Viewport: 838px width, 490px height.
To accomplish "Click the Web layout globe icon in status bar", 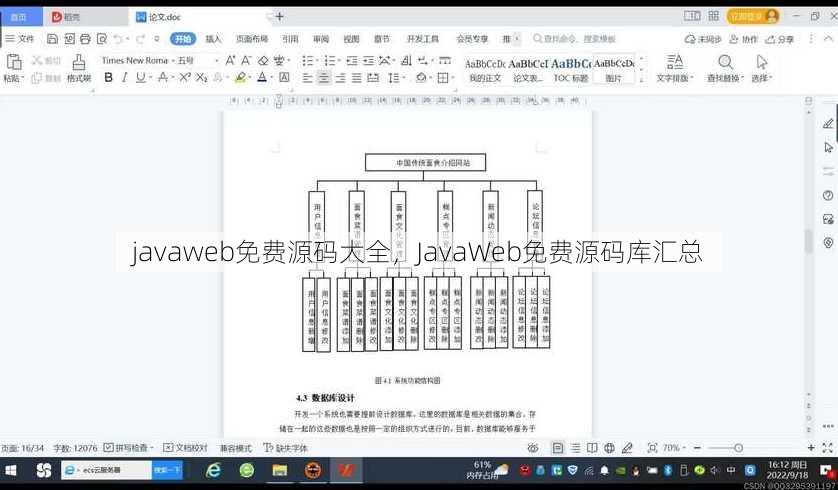I will click(x=609, y=448).
